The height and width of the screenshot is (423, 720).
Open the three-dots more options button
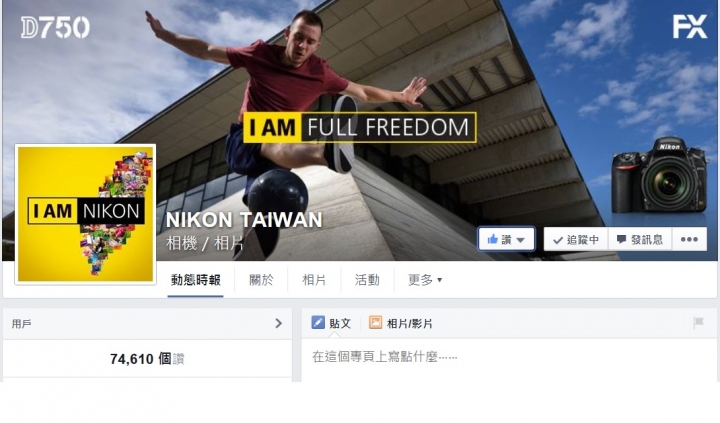tap(689, 239)
